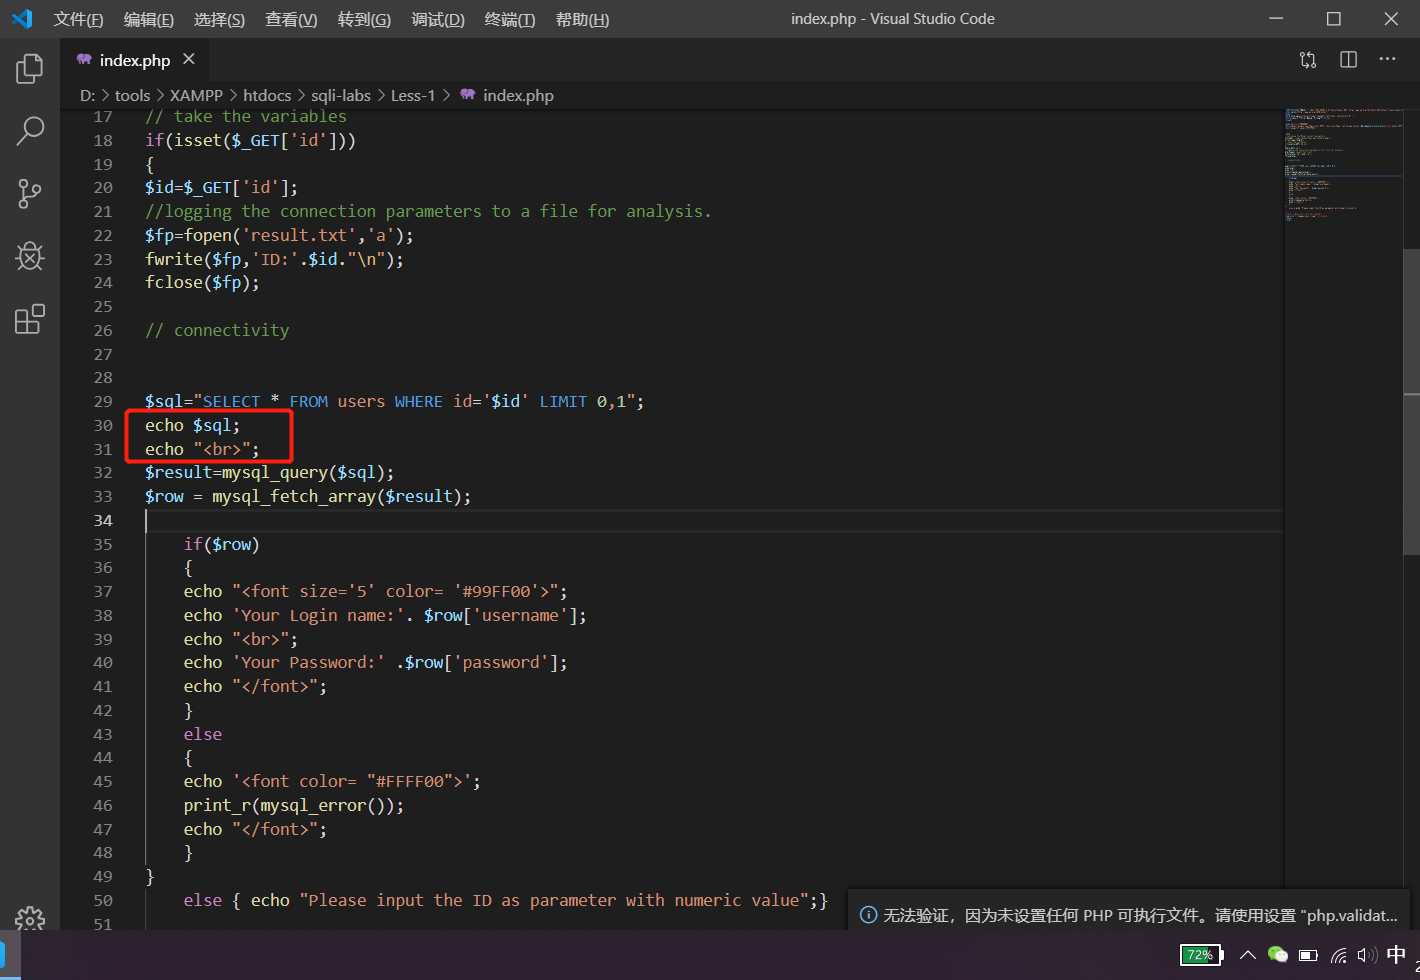Click '$result=mysql_query($sql);' line
Viewport: 1420px width, 980px height.
point(270,472)
